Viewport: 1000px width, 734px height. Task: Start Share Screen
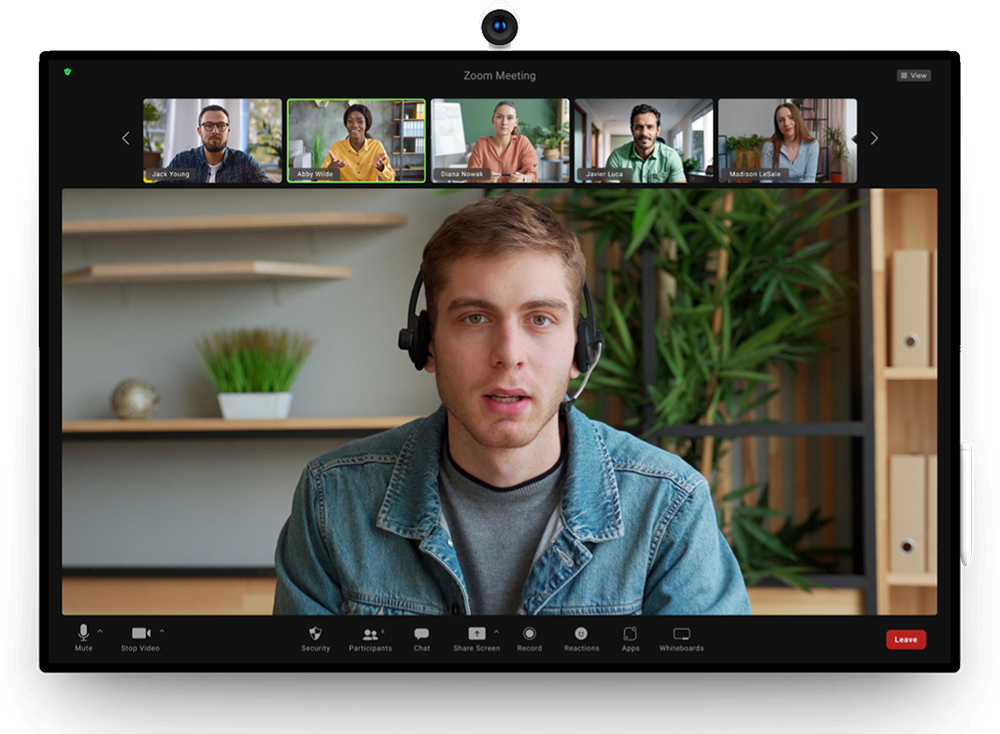476,638
